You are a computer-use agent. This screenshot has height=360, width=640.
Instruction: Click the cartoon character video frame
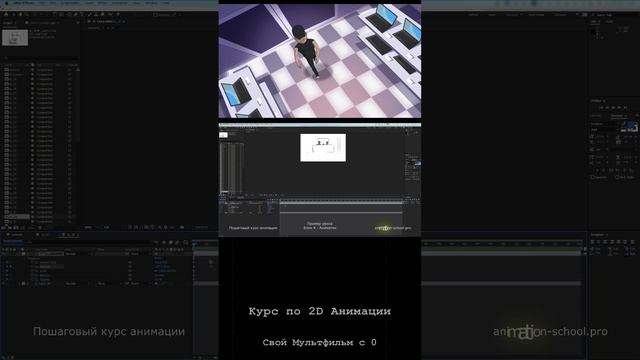pyautogui.click(x=320, y=61)
